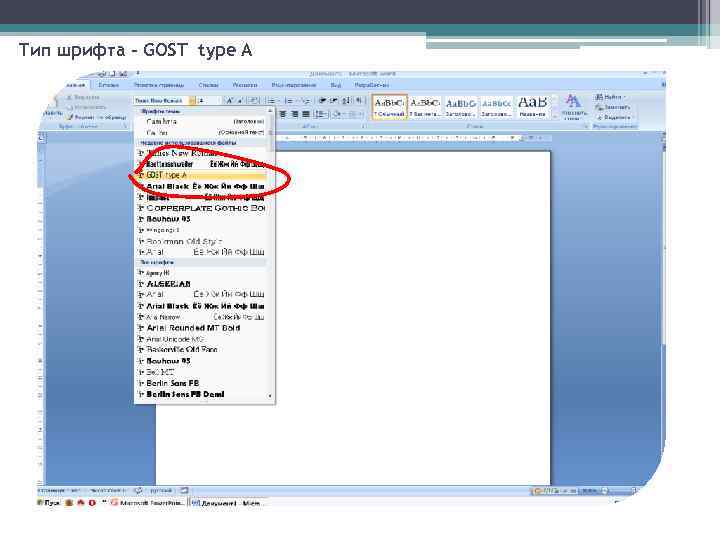Click the font size box
This screenshot has width=720, height=540.
pyautogui.click(x=206, y=101)
